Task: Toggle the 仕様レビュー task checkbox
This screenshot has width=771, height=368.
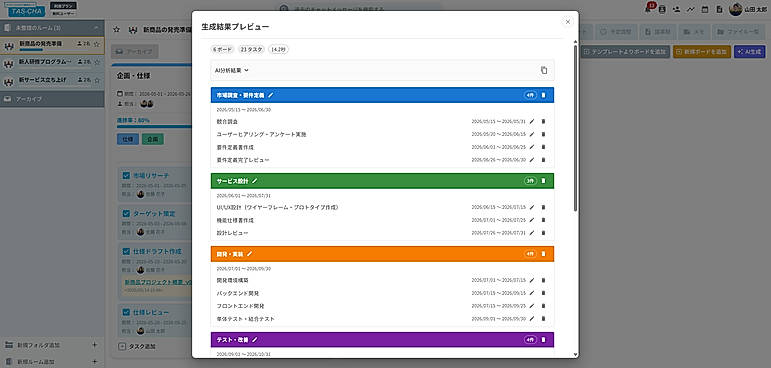Action: 126,312
